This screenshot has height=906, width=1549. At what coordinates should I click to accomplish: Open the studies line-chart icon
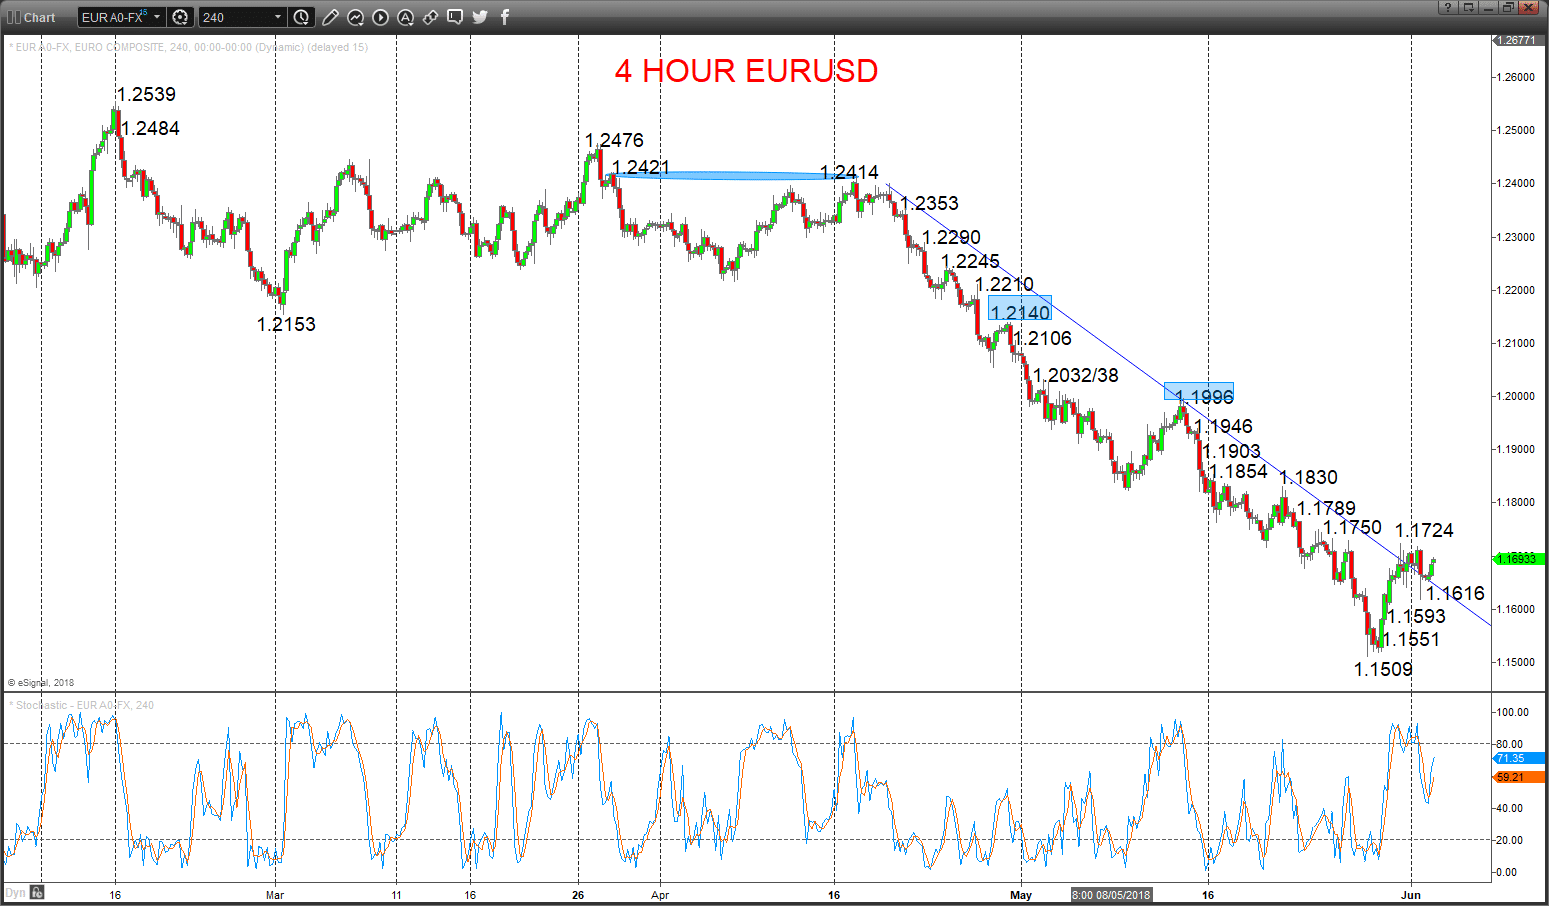coord(355,17)
